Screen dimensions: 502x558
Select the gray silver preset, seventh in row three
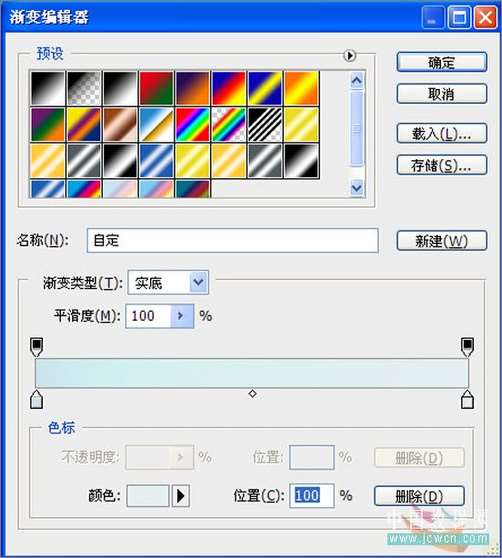[265, 160]
